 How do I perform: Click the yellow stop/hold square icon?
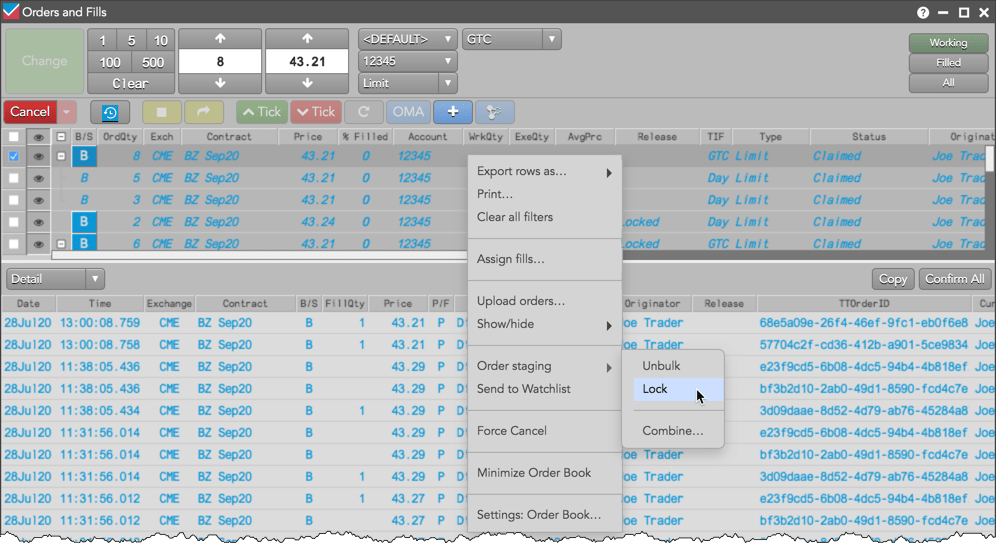coord(161,112)
